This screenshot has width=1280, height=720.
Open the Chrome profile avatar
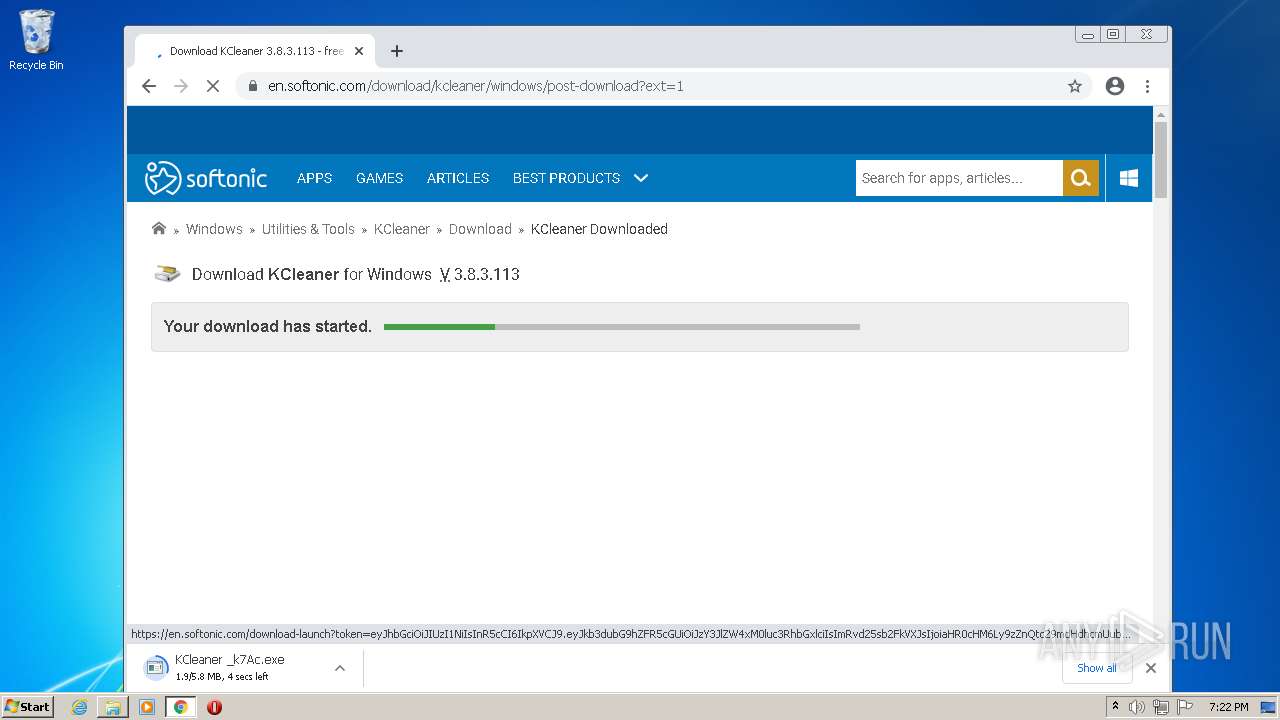point(1115,86)
